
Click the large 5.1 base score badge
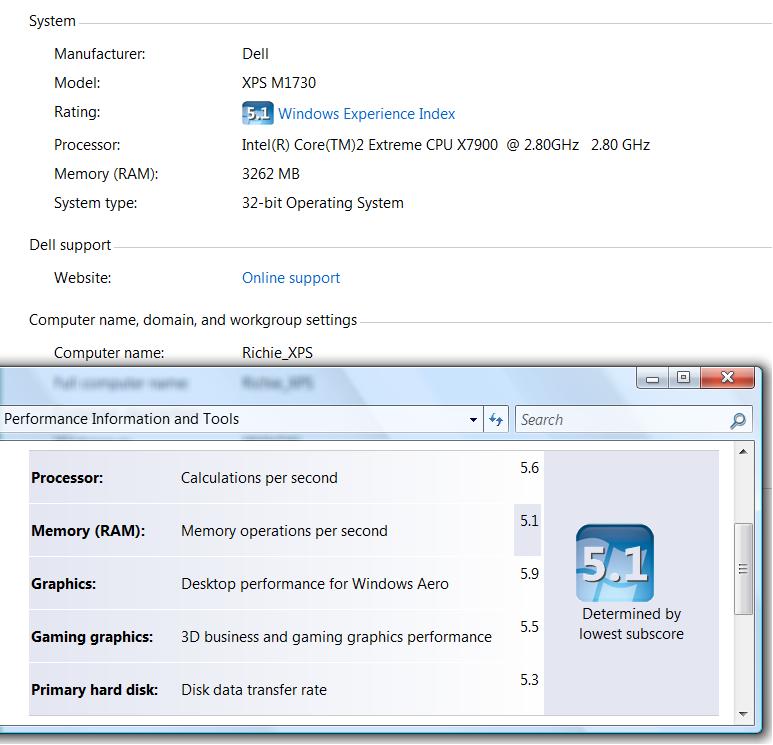615,563
